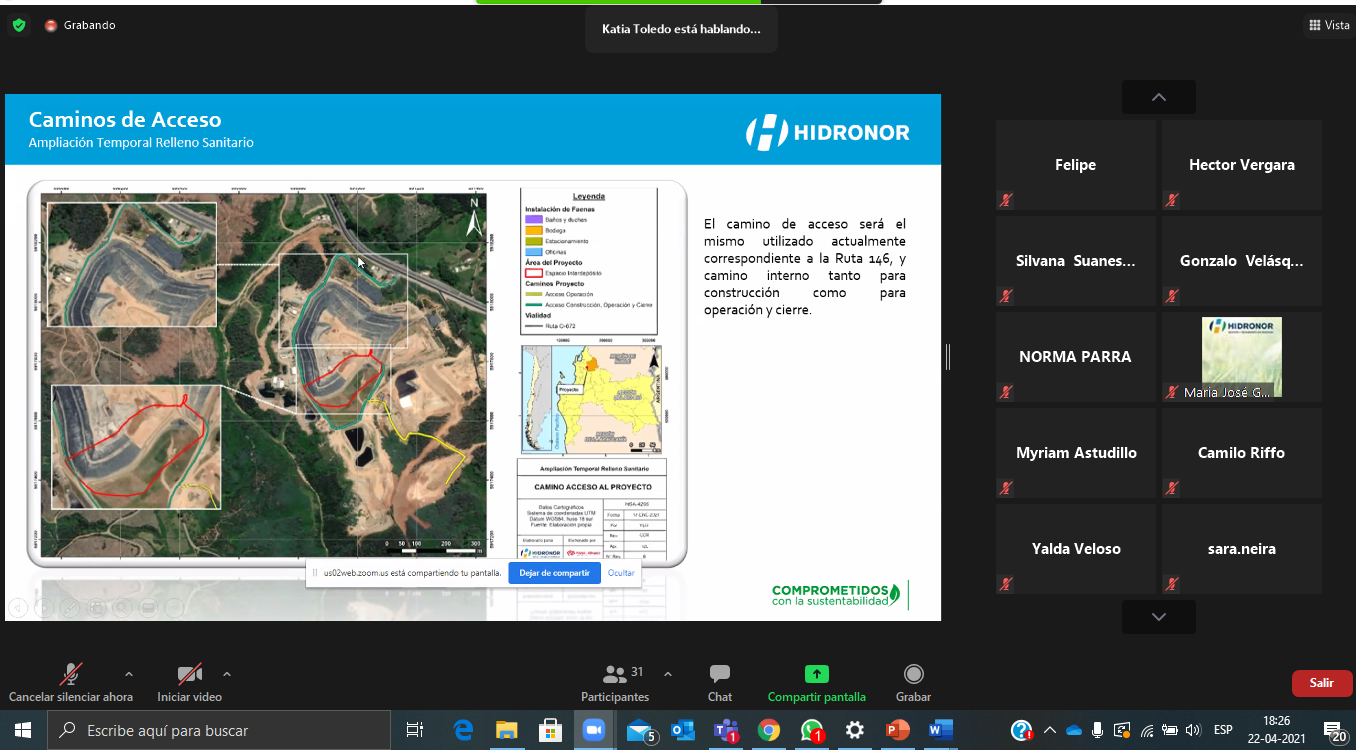The image size is (1356, 750).
Task: Click green Compartir pantalla icon
Action: 816,674
